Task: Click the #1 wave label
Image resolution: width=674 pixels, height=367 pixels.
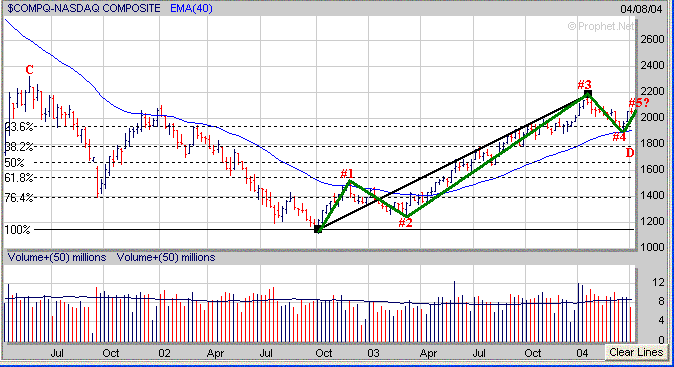Action: tap(347, 174)
